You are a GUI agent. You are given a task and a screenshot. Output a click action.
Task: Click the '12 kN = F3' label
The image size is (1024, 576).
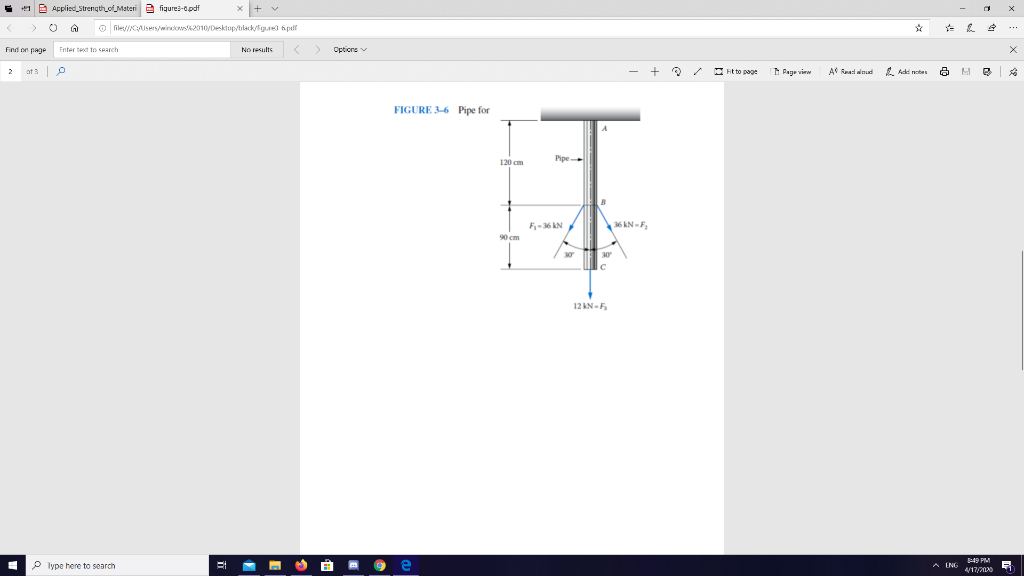(x=590, y=306)
